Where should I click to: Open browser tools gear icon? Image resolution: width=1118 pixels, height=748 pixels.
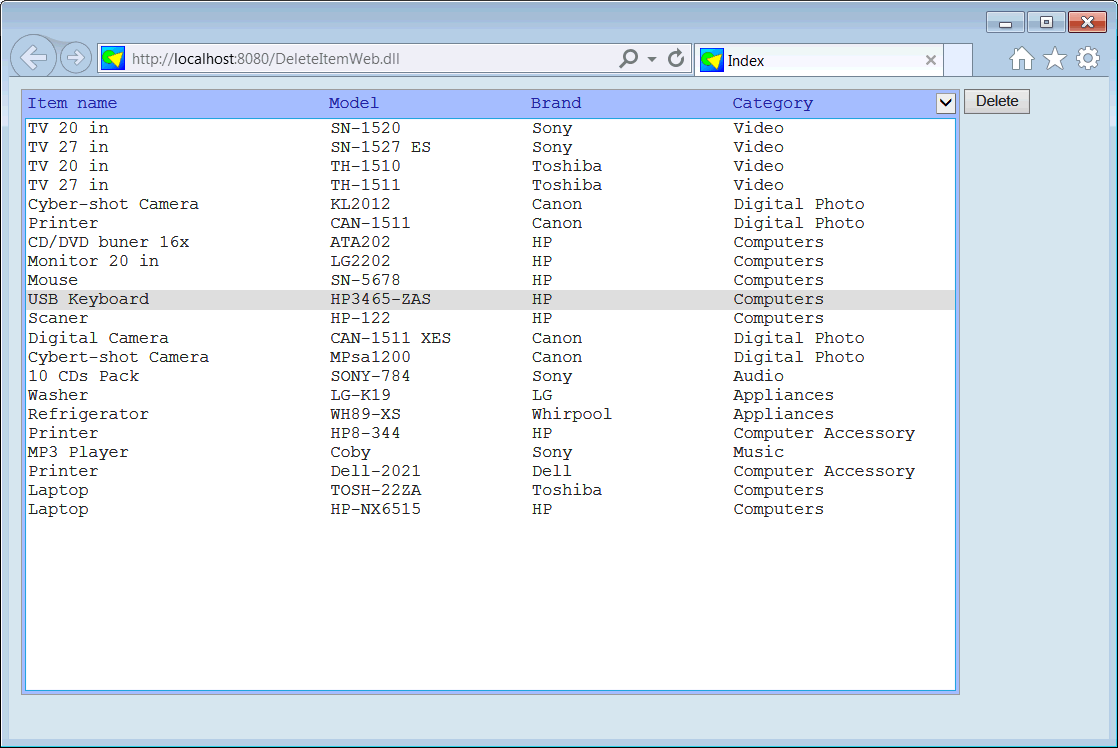1088,58
